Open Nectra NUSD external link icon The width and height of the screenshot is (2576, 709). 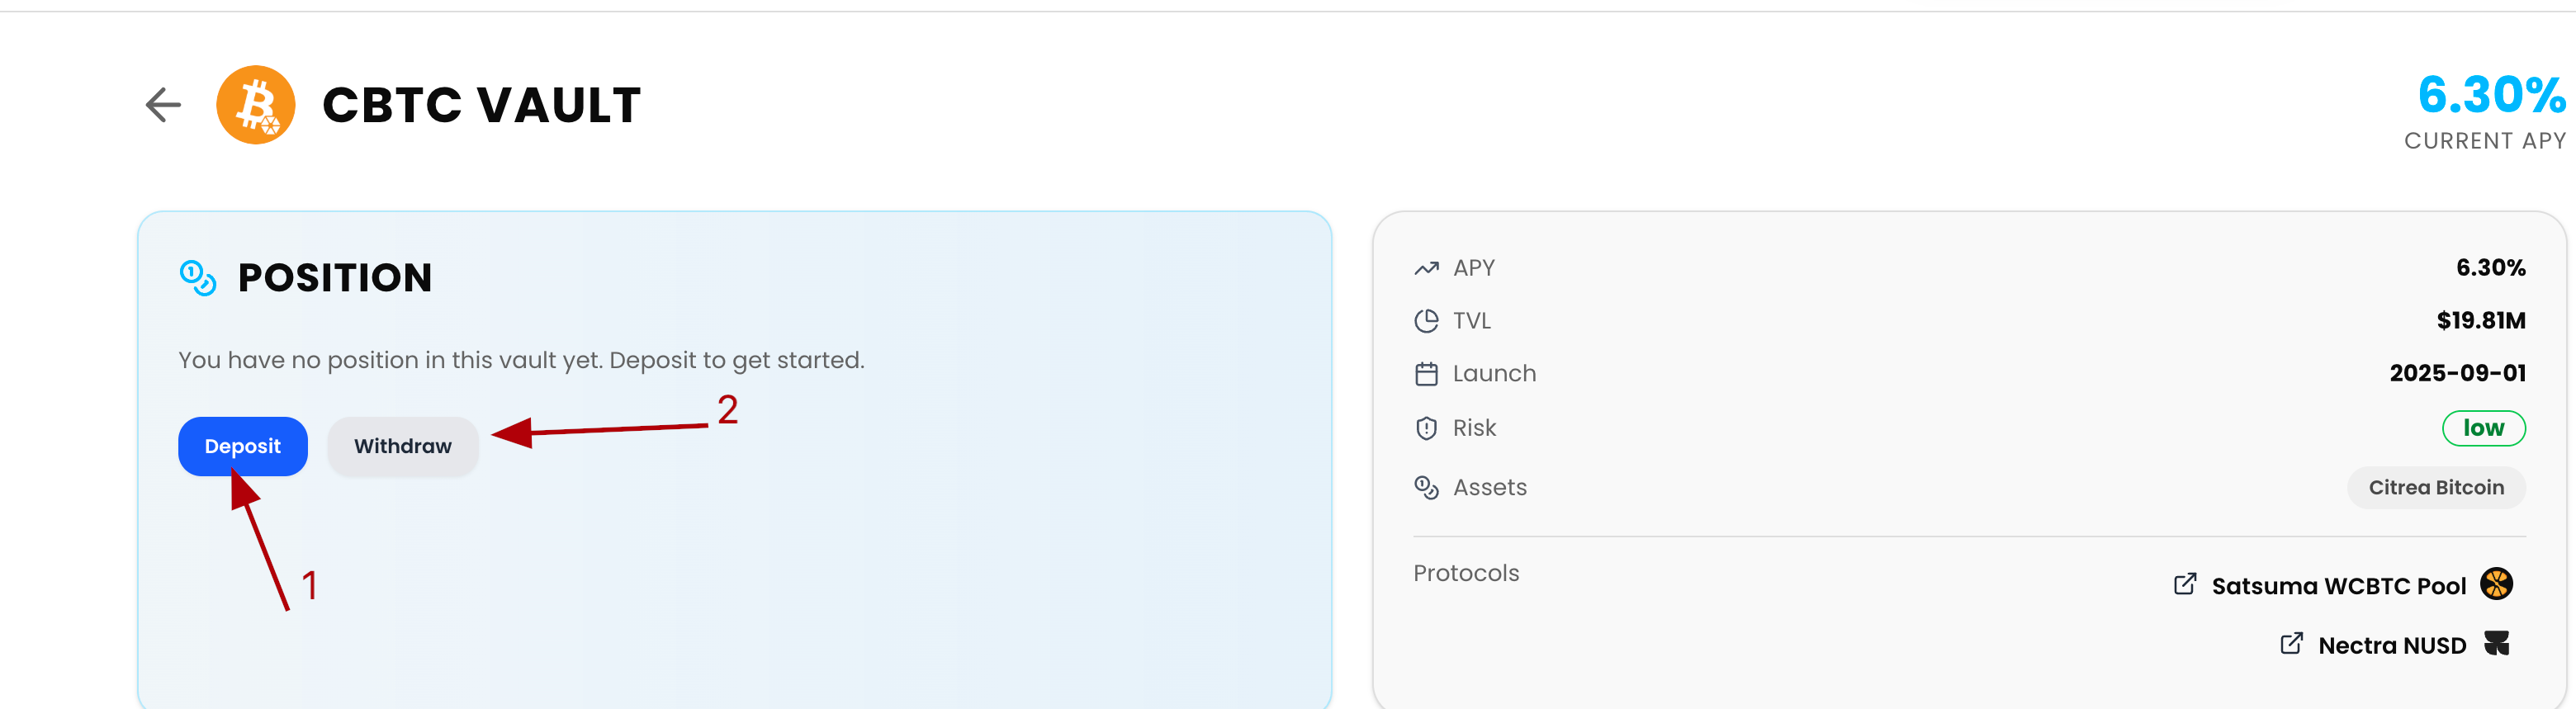click(x=2291, y=643)
